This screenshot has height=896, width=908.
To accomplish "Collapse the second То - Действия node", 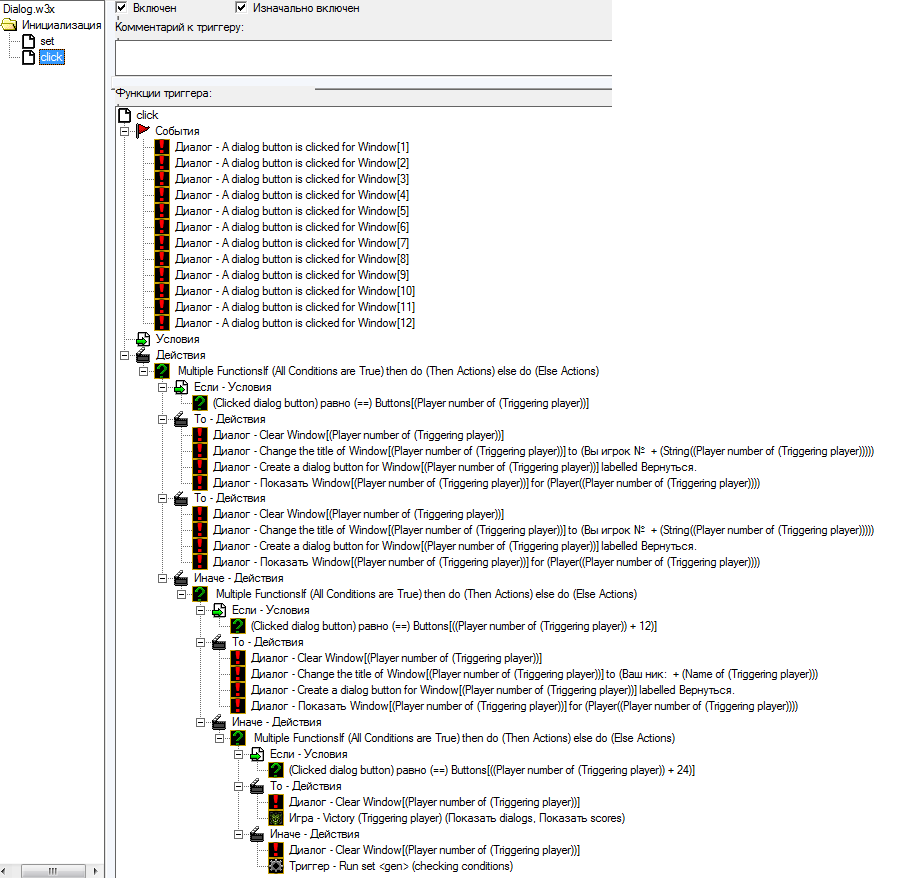I will pyautogui.click(x=163, y=499).
